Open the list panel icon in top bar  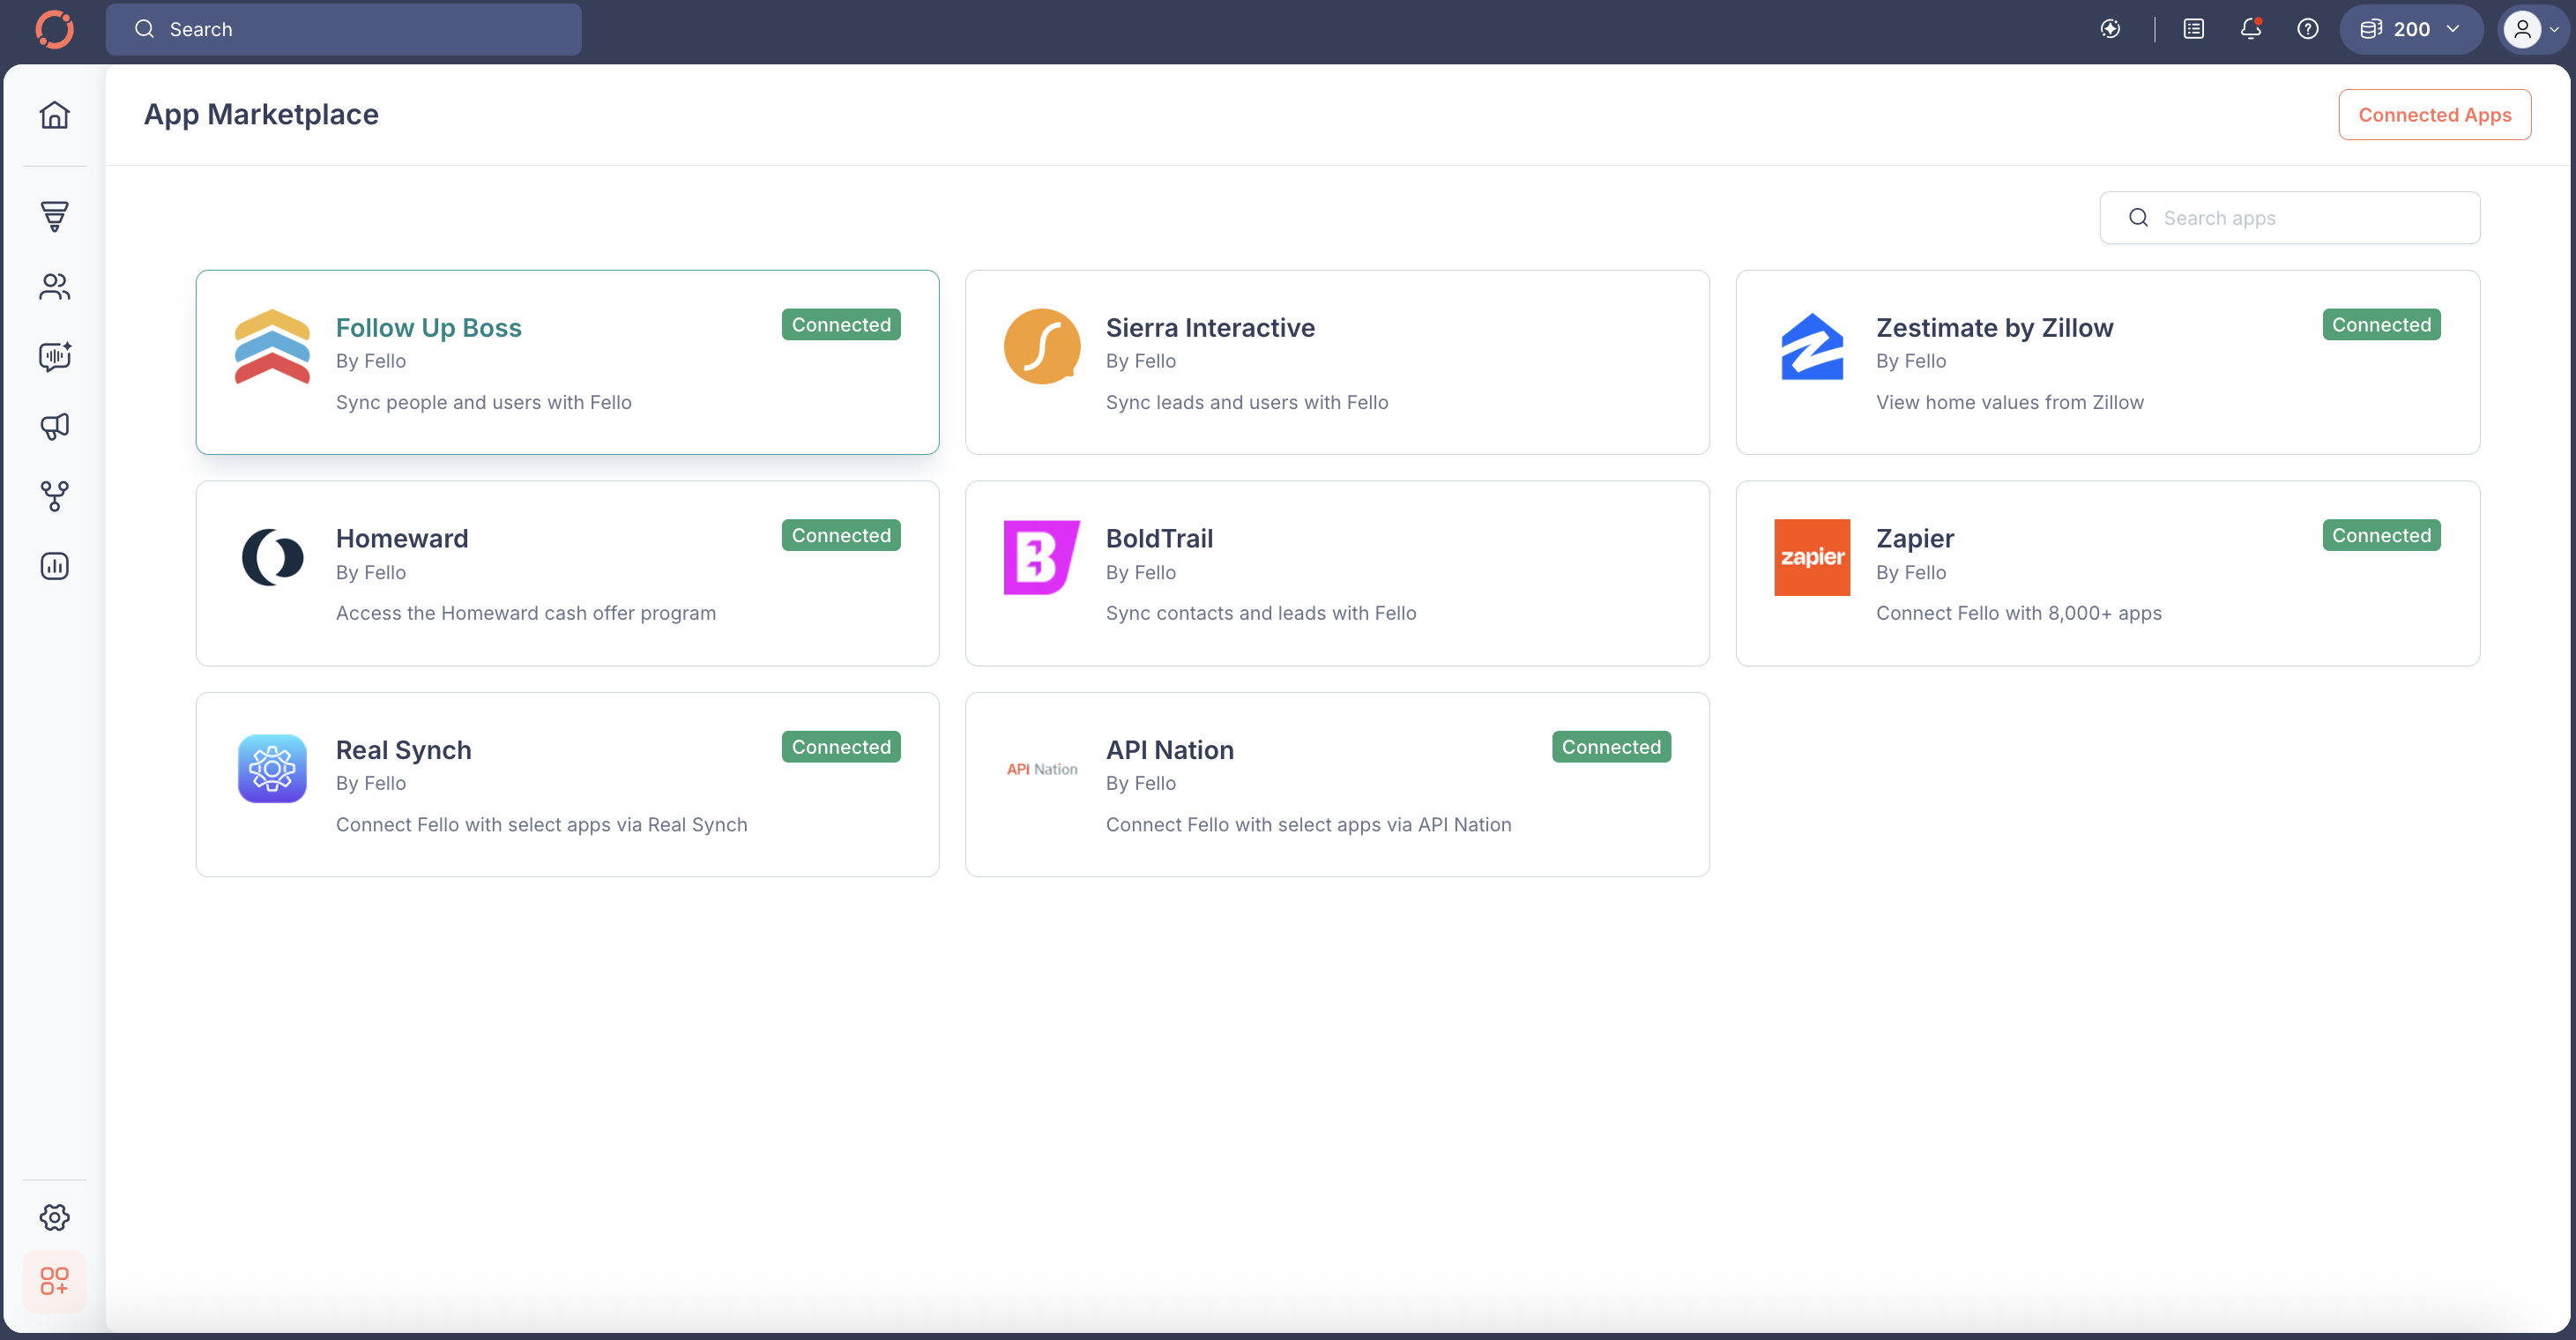click(x=2194, y=29)
